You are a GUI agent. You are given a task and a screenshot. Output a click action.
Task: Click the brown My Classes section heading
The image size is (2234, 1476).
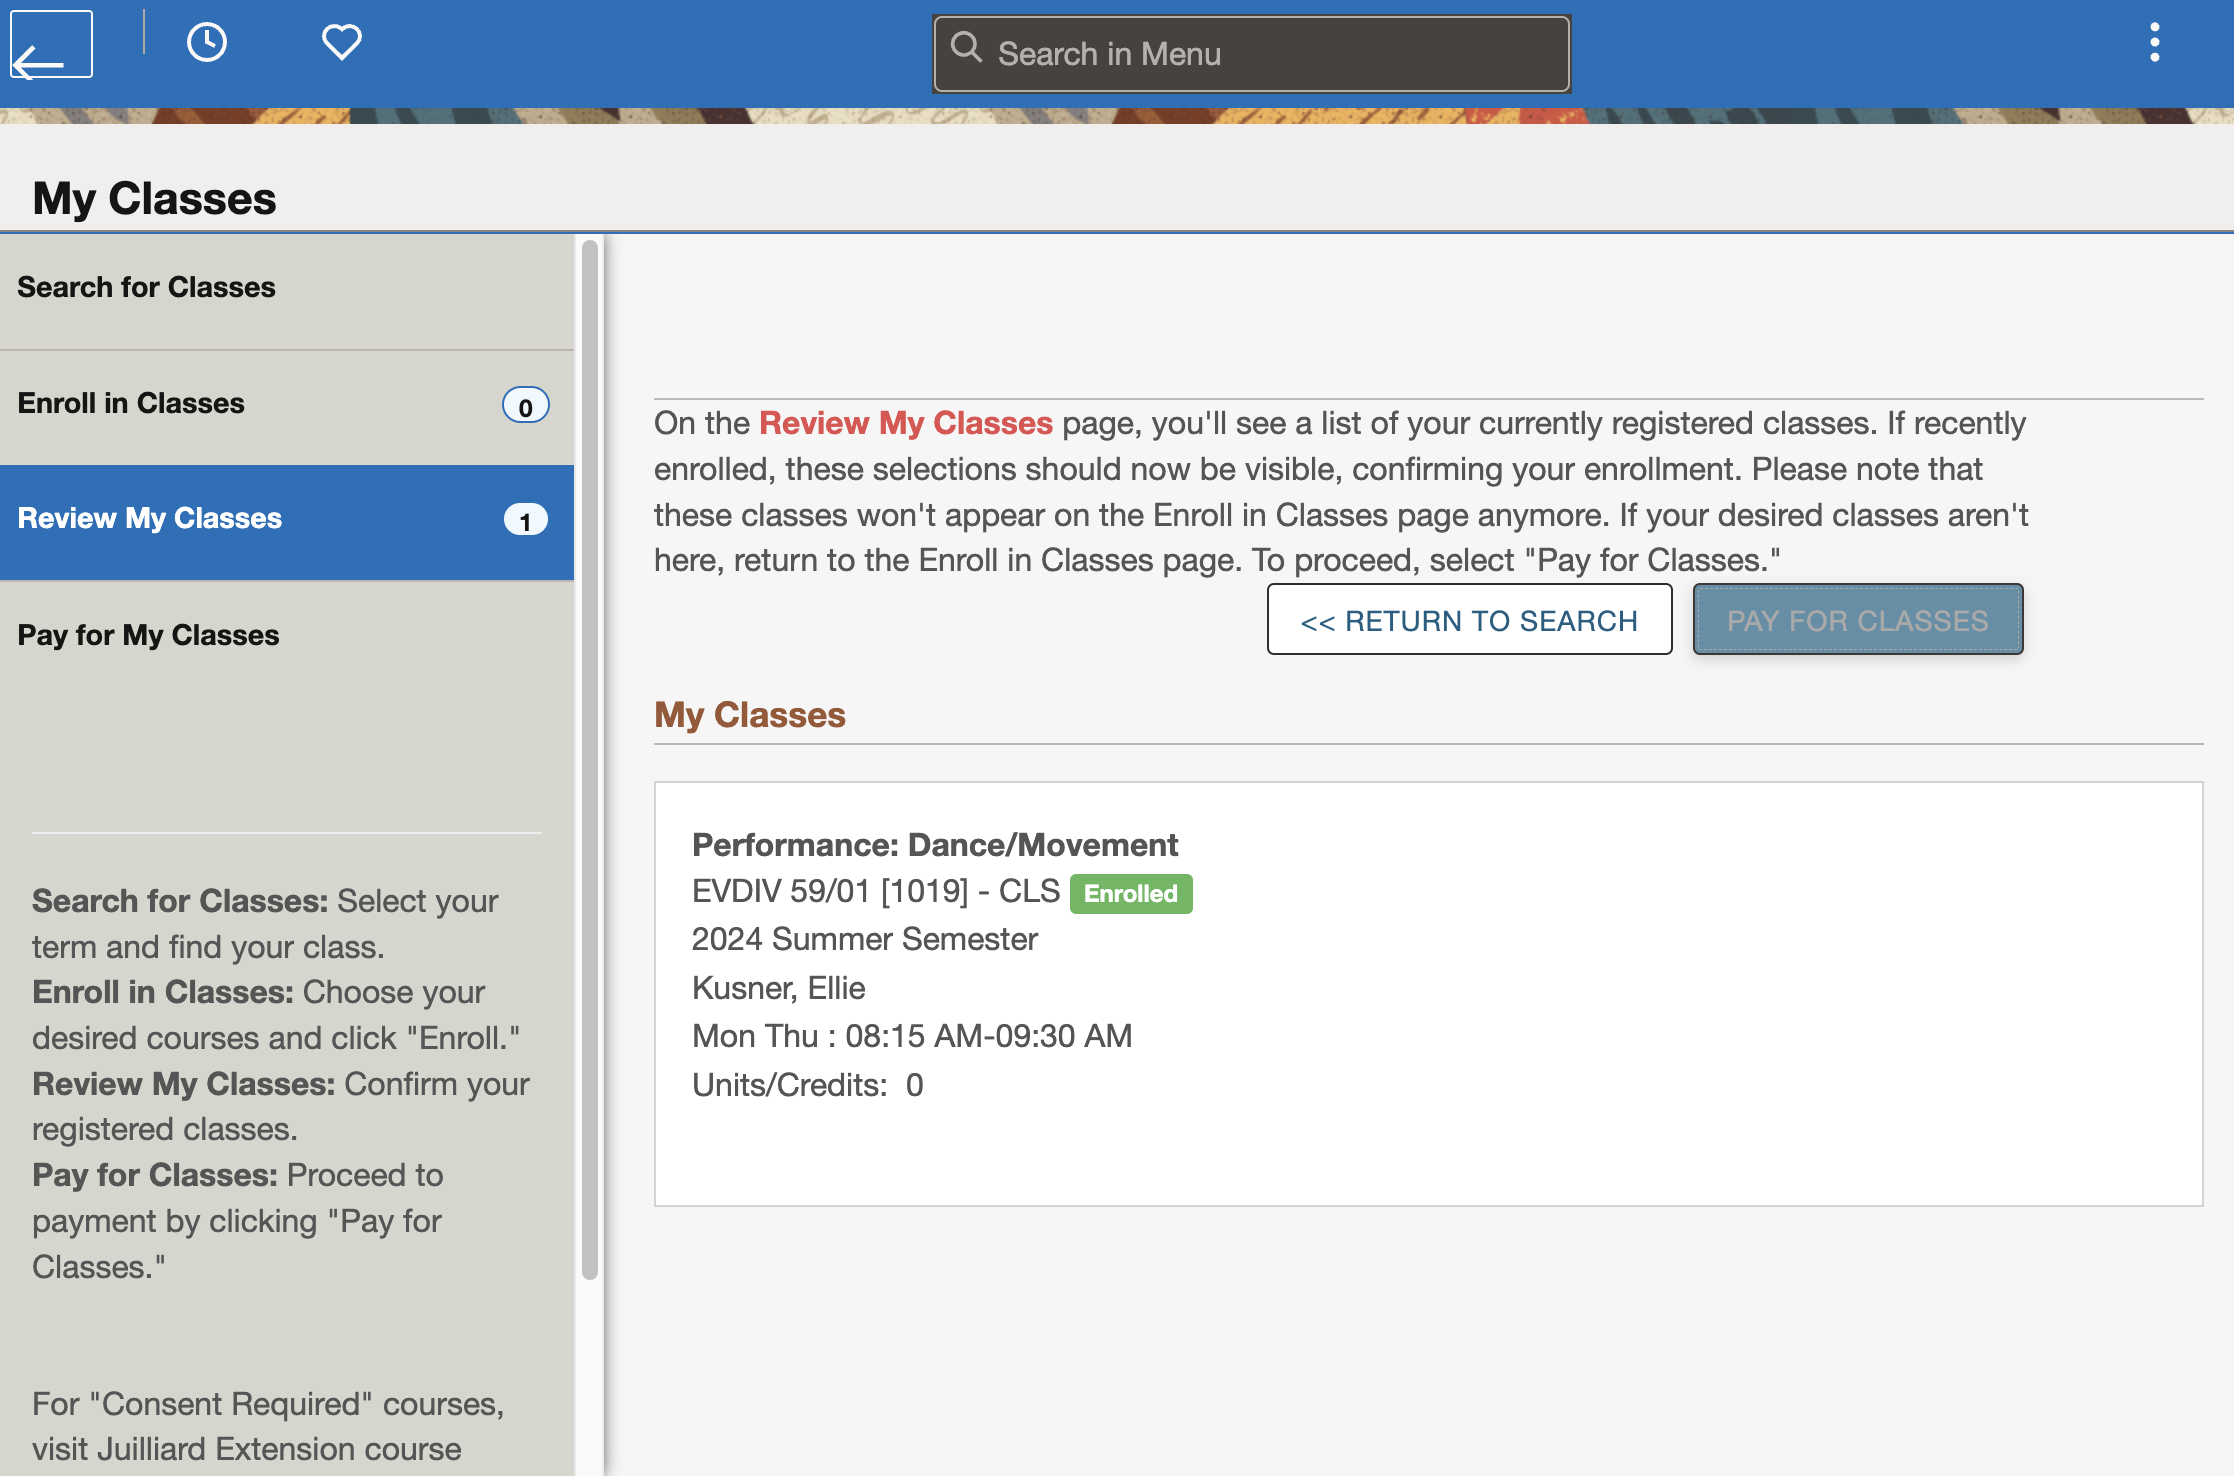click(749, 715)
